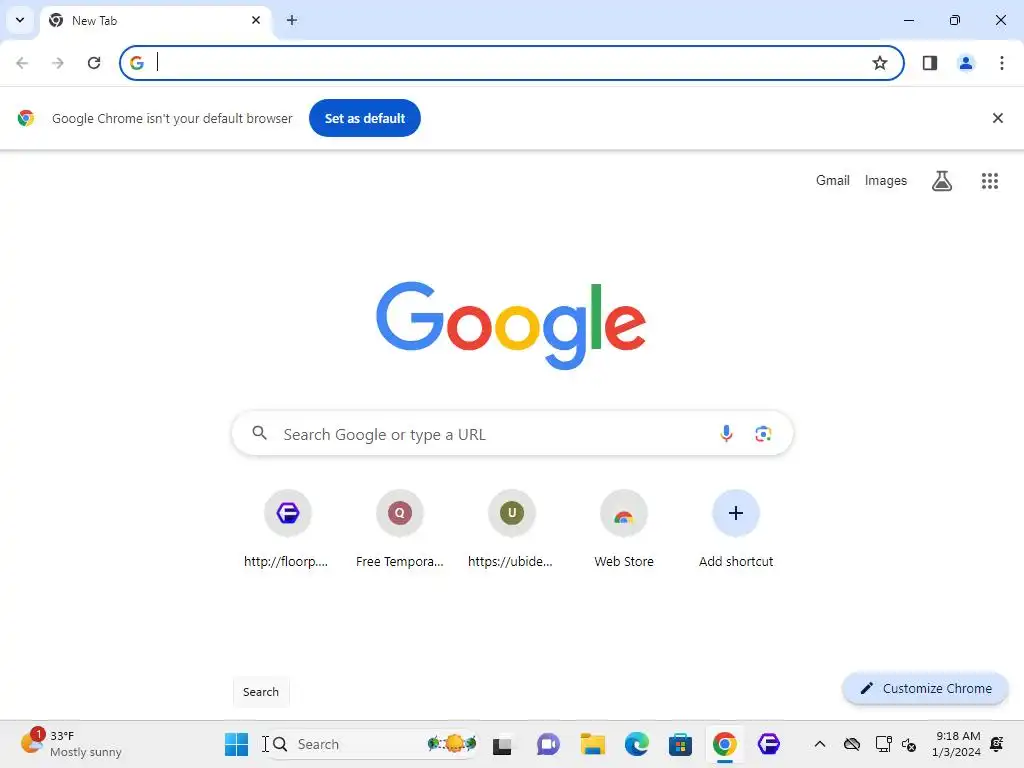The height and width of the screenshot is (768, 1024).
Task: Open Images link
Action: coord(886,180)
